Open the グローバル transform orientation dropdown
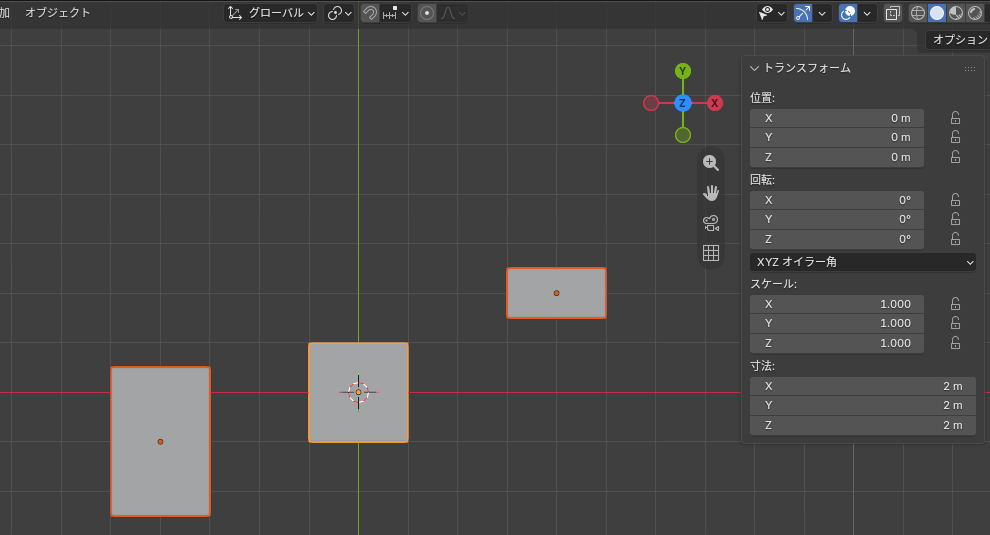The height and width of the screenshot is (535, 990). tap(271, 13)
